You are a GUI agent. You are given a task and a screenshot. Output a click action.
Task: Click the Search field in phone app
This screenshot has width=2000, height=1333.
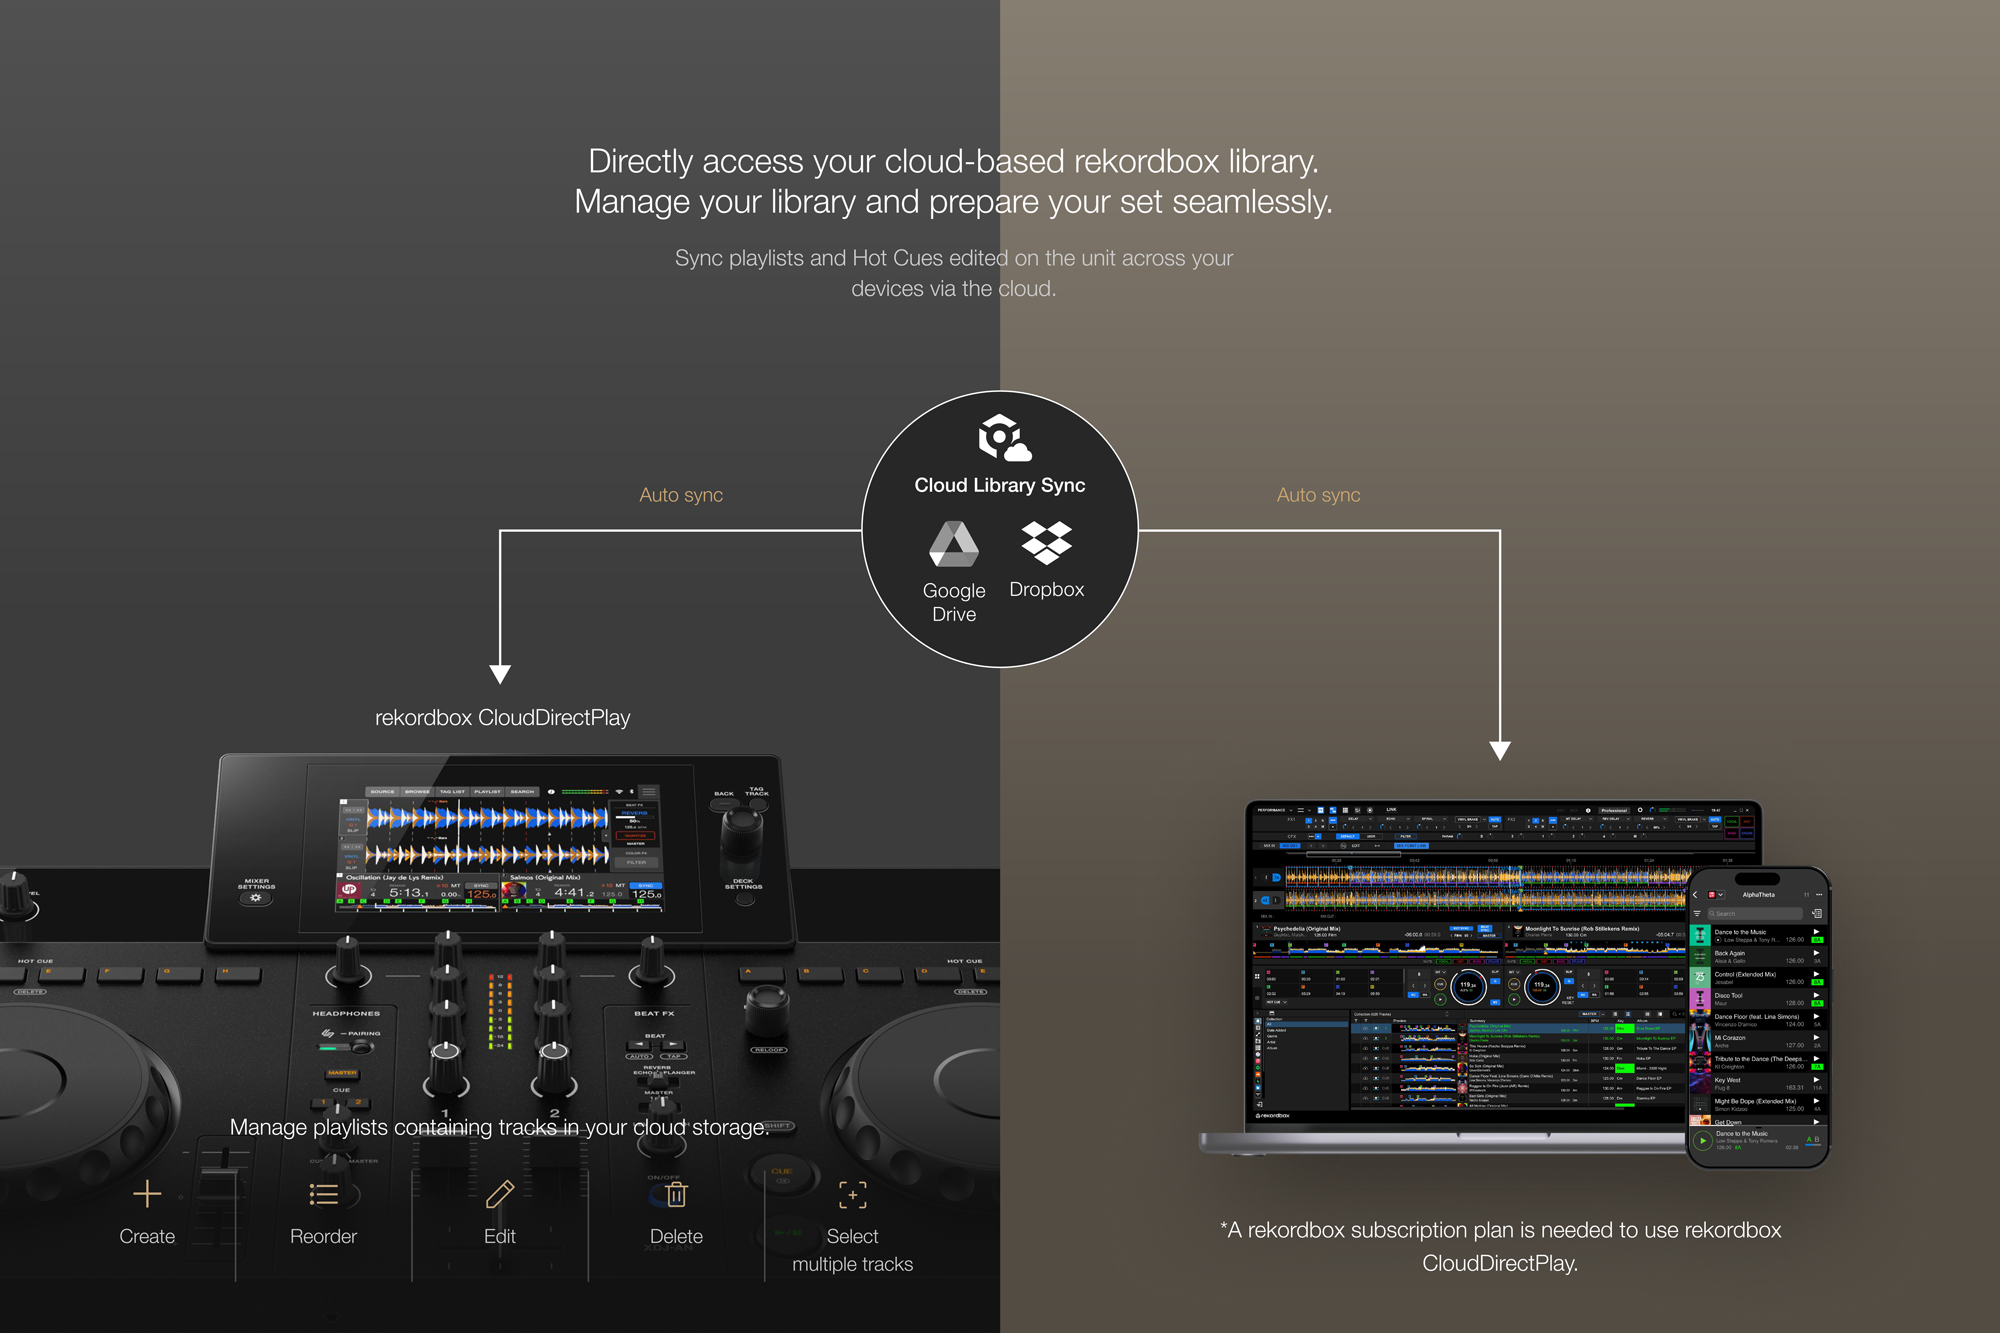(x=1754, y=914)
